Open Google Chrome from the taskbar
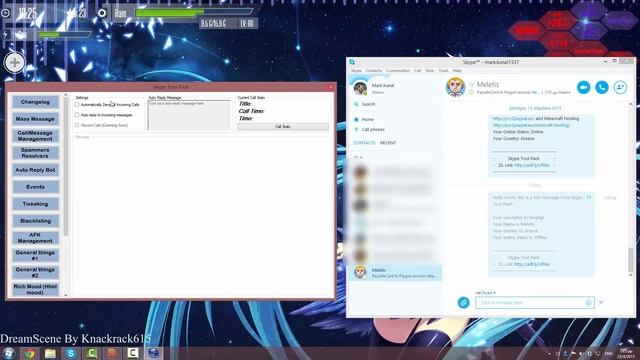The image size is (640, 360). [x=29, y=353]
